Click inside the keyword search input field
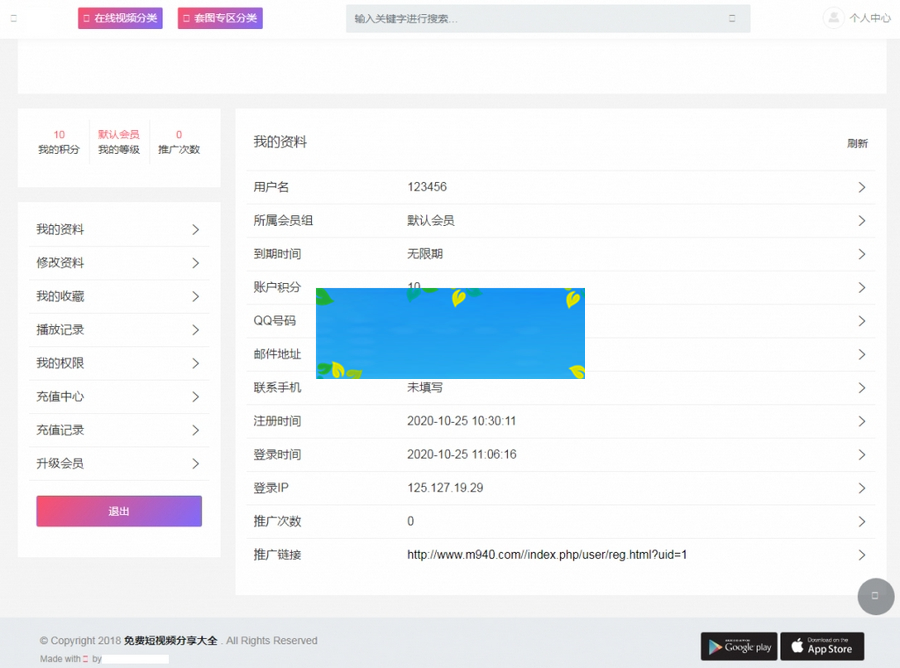Screen dimensions: 900x668 pos(500,17)
